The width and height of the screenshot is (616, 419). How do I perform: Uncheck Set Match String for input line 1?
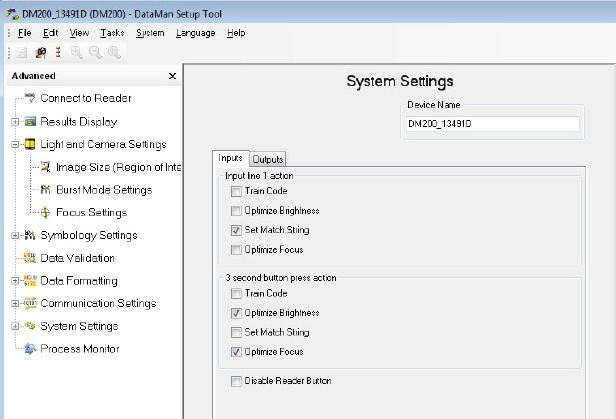click(236, 230)
